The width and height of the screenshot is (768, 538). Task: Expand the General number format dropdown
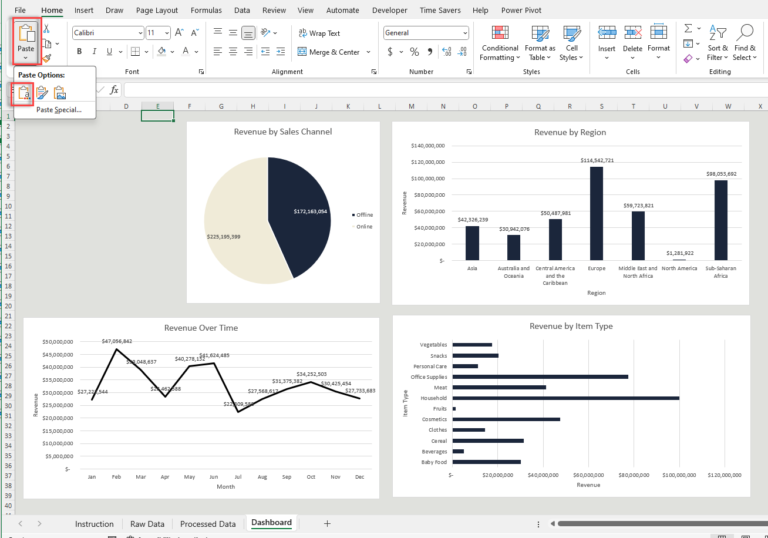click(x=464, y=33)
